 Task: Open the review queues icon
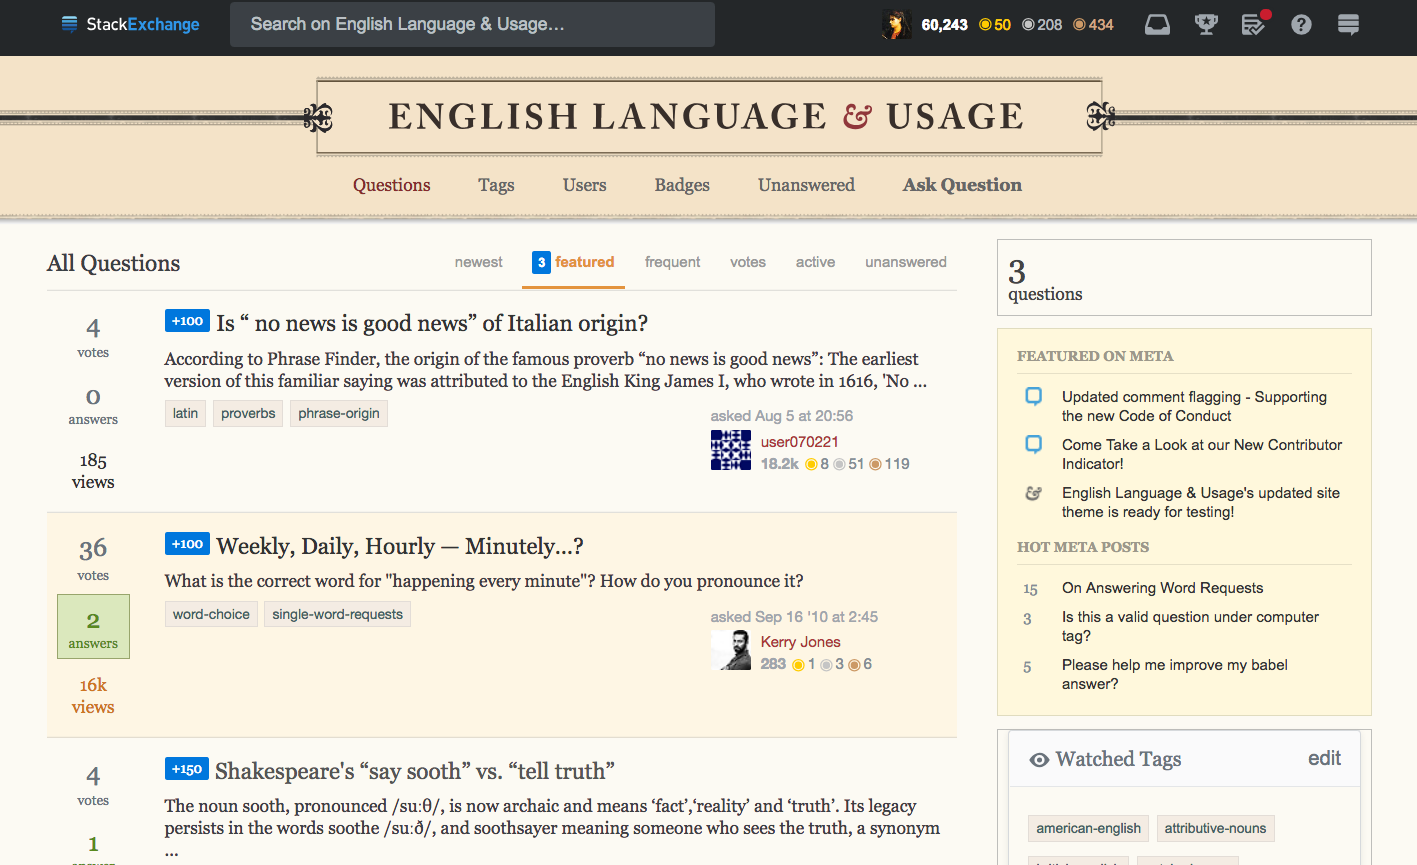pos(1254,24)
